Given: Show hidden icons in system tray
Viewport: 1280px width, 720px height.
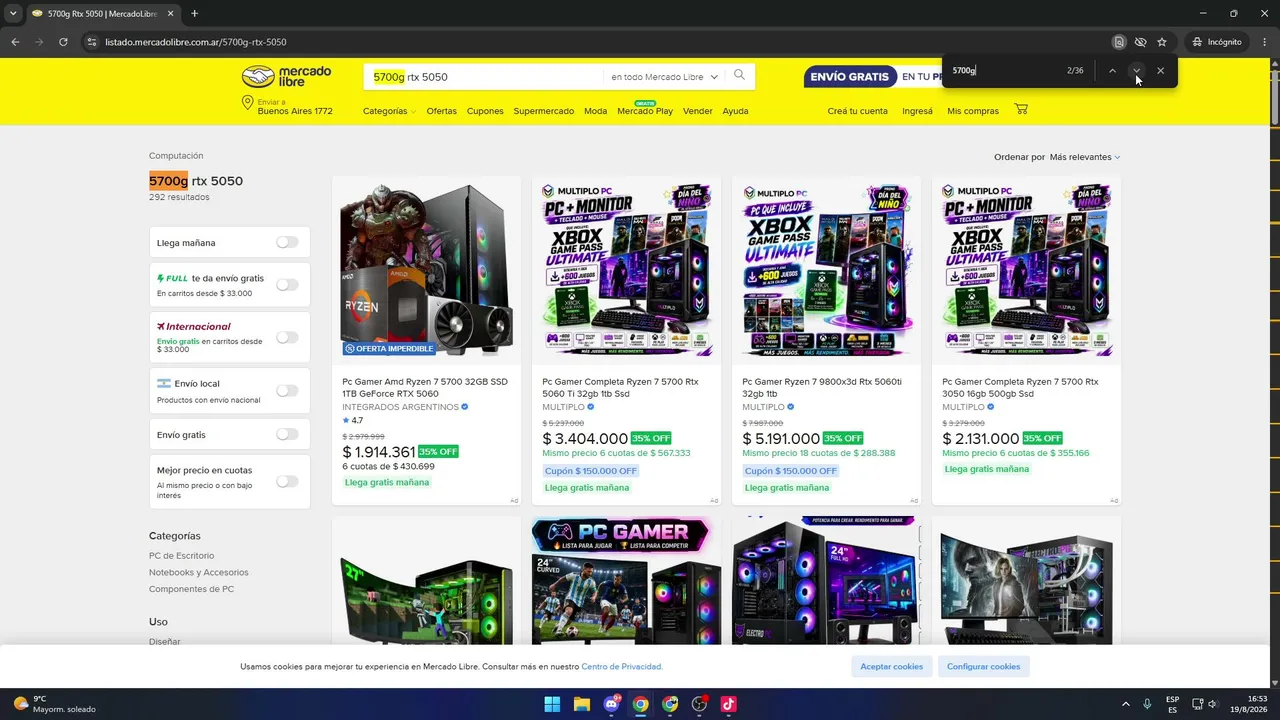Looking at the screenshot, I should 1125,704.
